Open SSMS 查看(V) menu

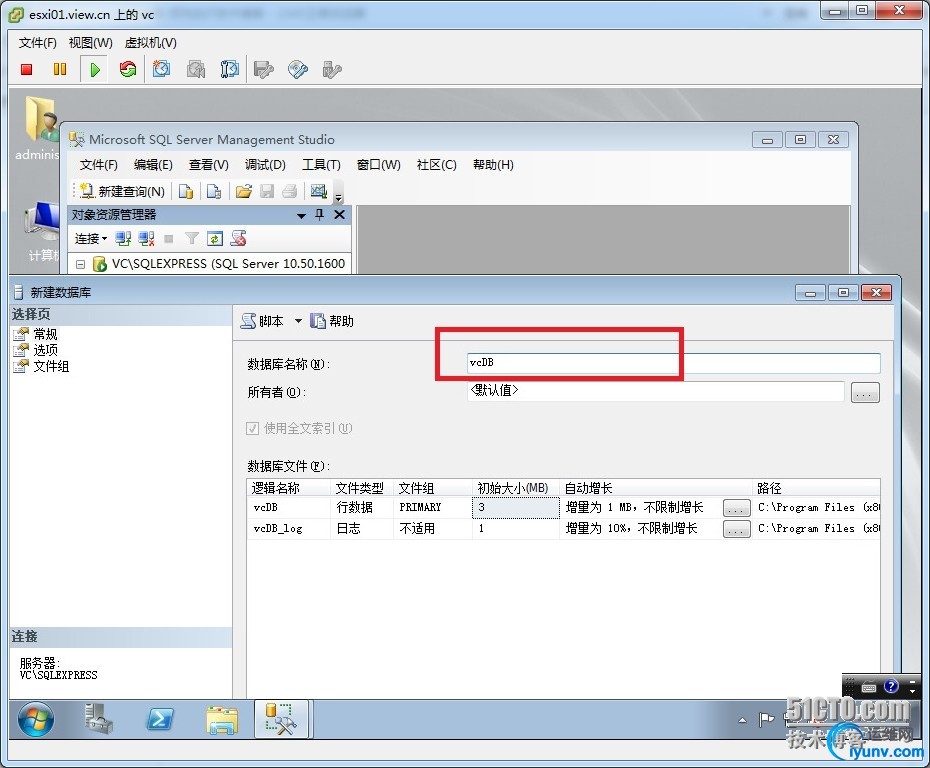click(x=209, y=165)
